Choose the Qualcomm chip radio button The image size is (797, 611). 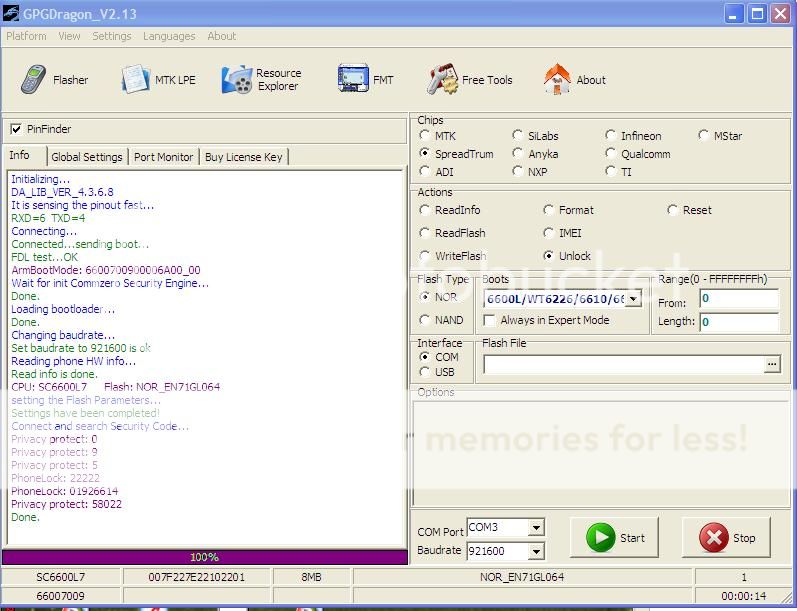point(610,154)
